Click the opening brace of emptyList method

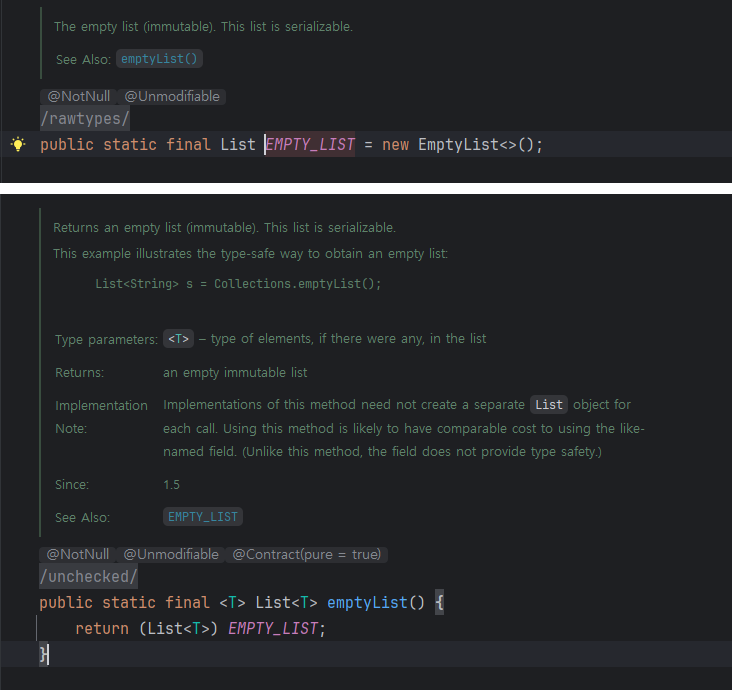[438, 603]
